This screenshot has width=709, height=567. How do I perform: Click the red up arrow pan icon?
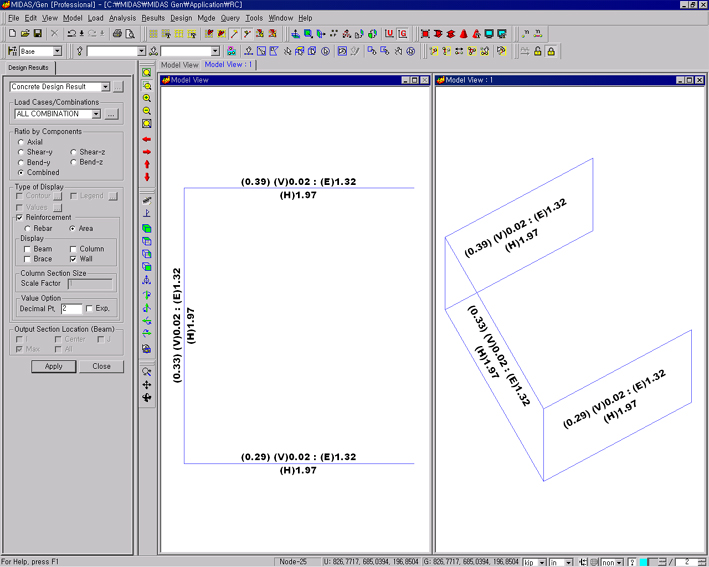147,165
